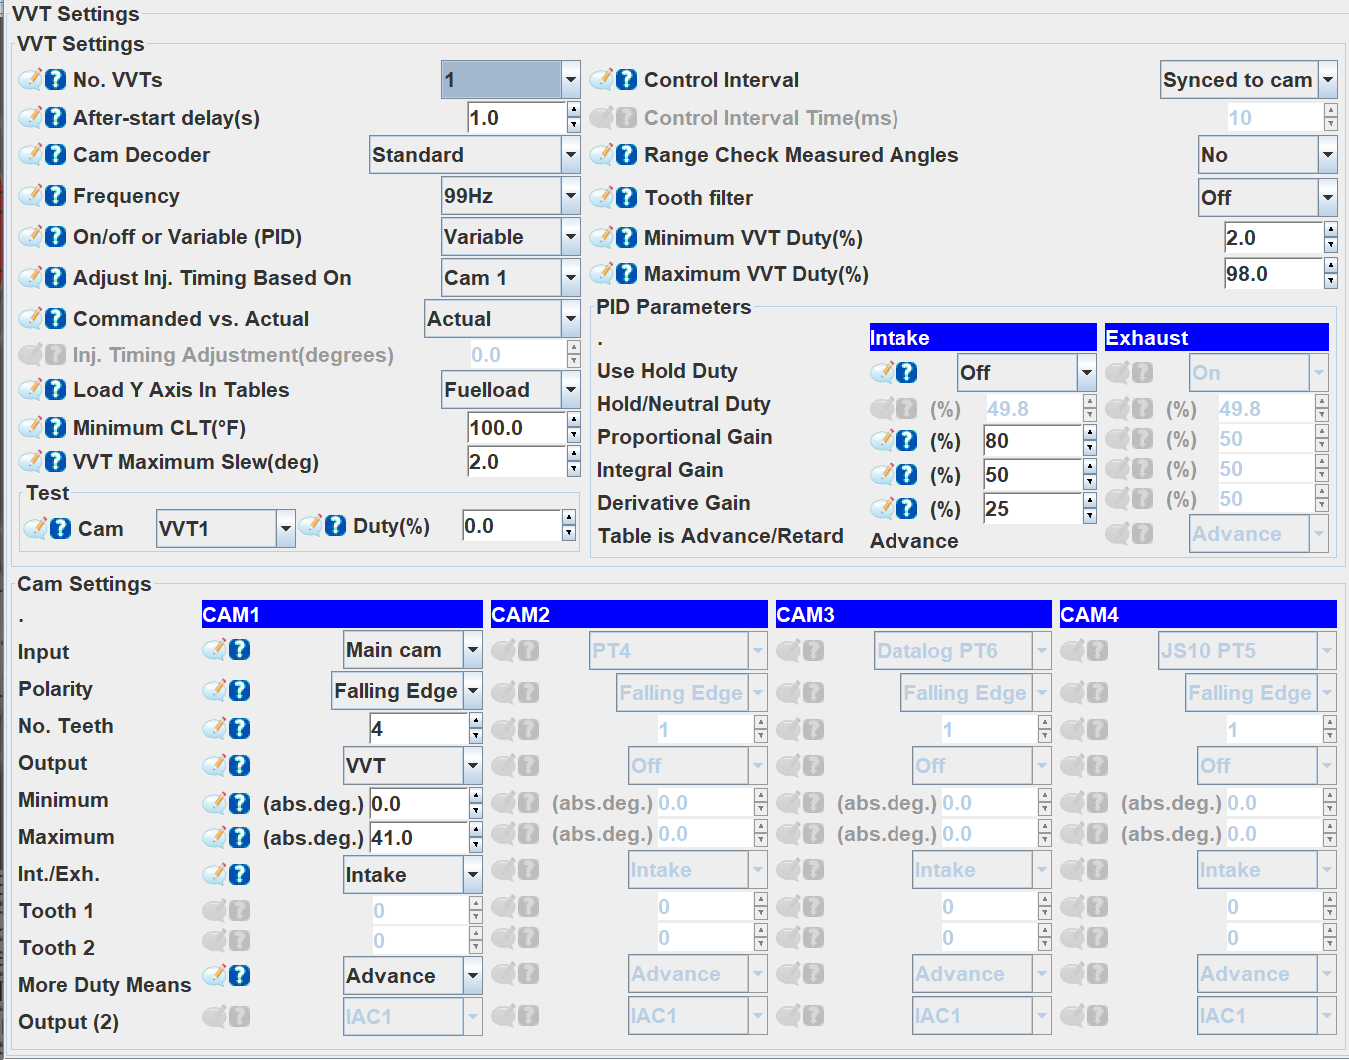Click the CAM1 Maximum angle field
The image size is (1349, 1060).
[417, 838]
